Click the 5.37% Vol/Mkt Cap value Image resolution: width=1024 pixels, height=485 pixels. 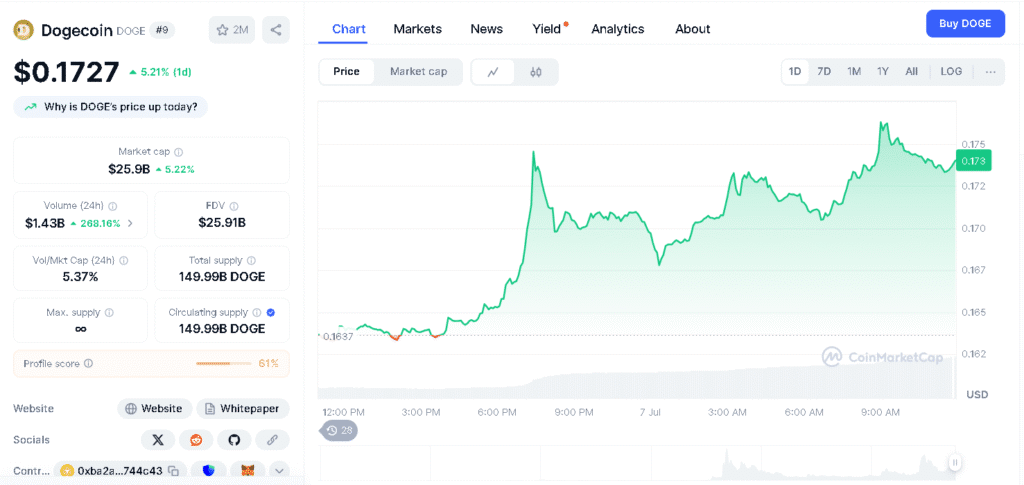80,277
